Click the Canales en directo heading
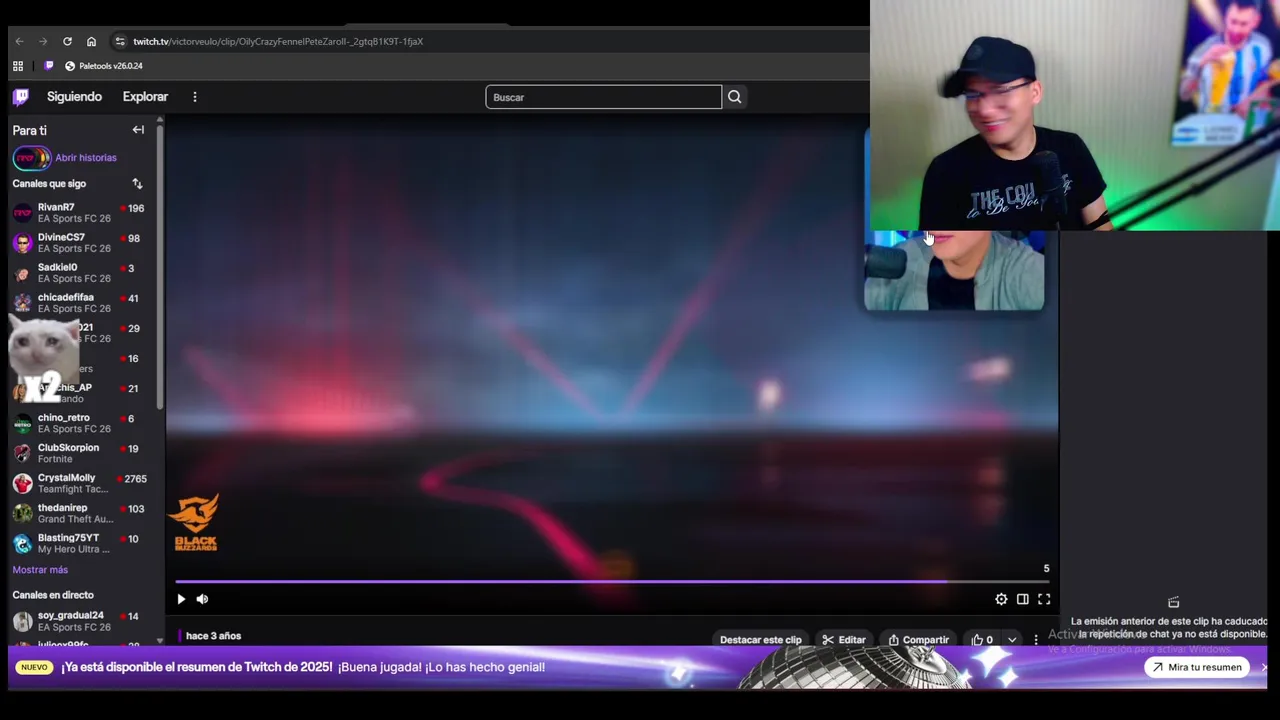 pyautogui.click(x=53, y=595)
